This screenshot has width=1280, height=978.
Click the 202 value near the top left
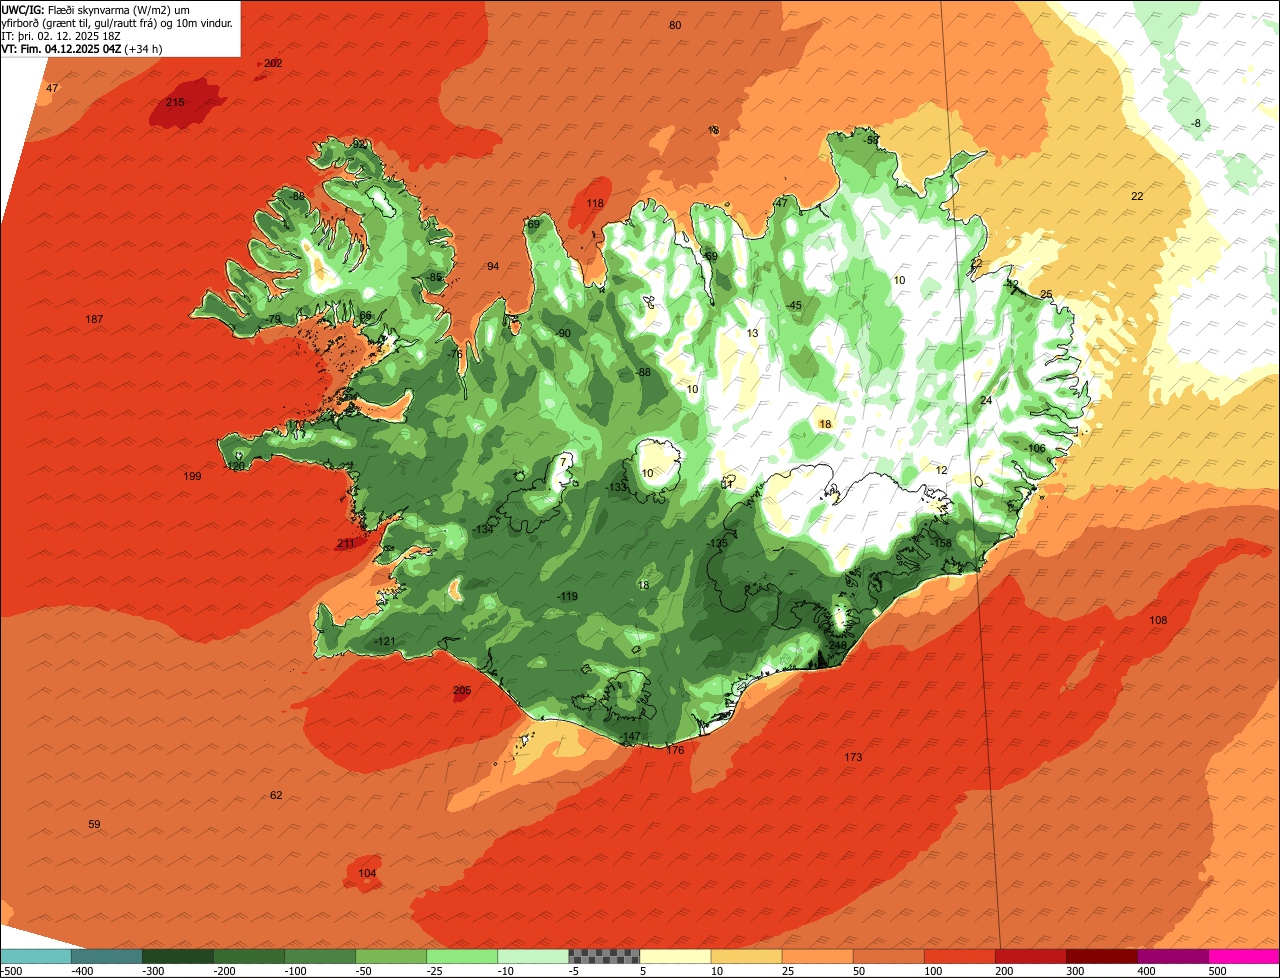tap(273, 63)
